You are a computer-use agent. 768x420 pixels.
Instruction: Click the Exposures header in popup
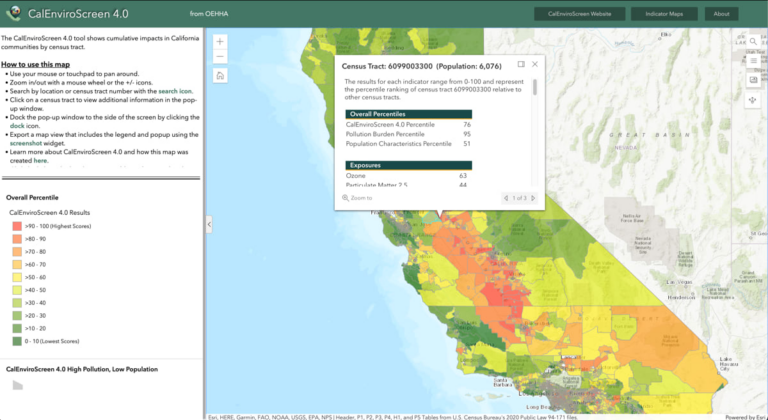(x=408, y=165)
